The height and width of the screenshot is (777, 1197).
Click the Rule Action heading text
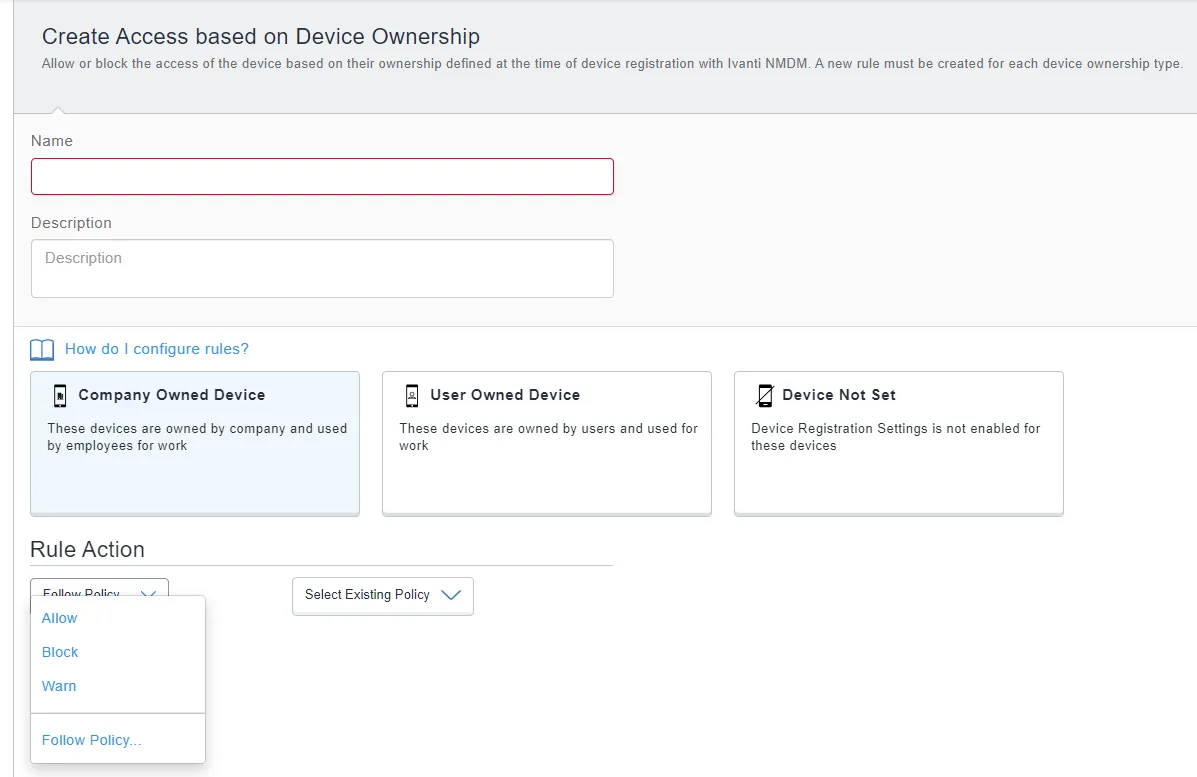click(87, 550)
